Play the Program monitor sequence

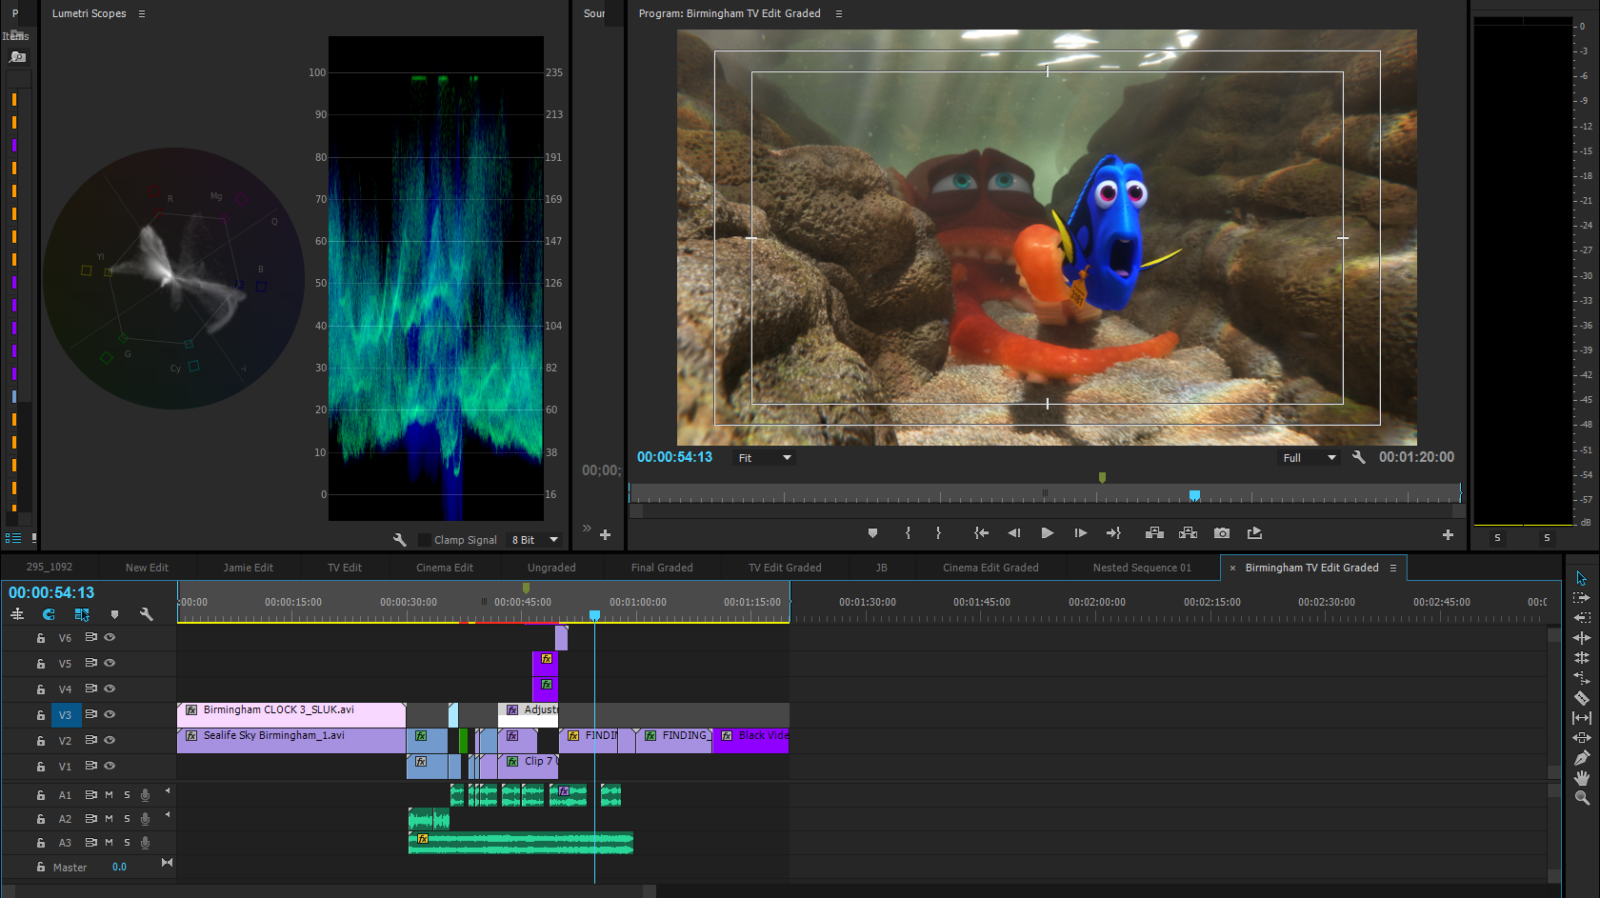1047,533
